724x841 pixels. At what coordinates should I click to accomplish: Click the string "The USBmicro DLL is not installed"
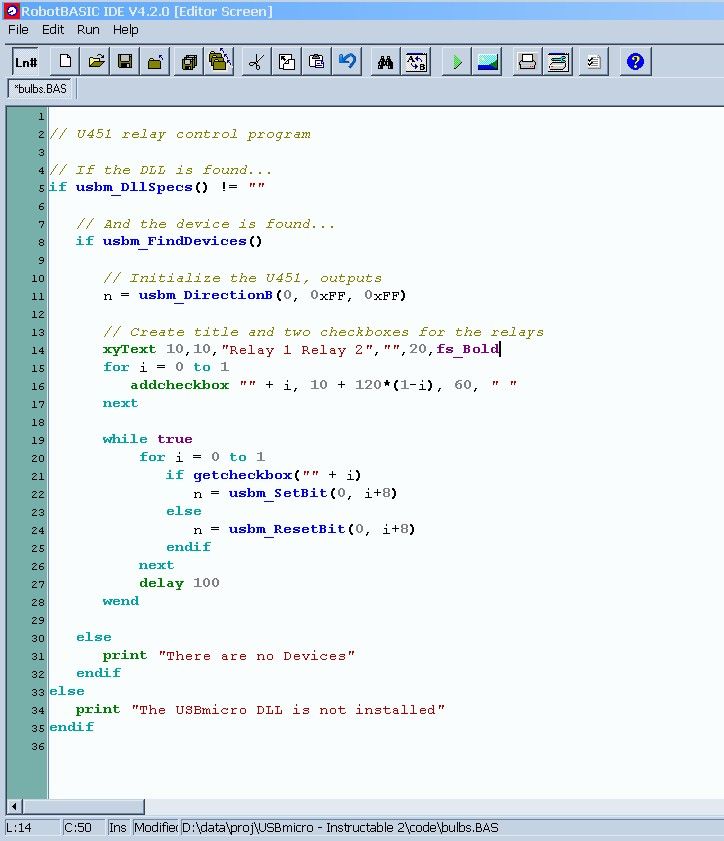tap(288, 710)
